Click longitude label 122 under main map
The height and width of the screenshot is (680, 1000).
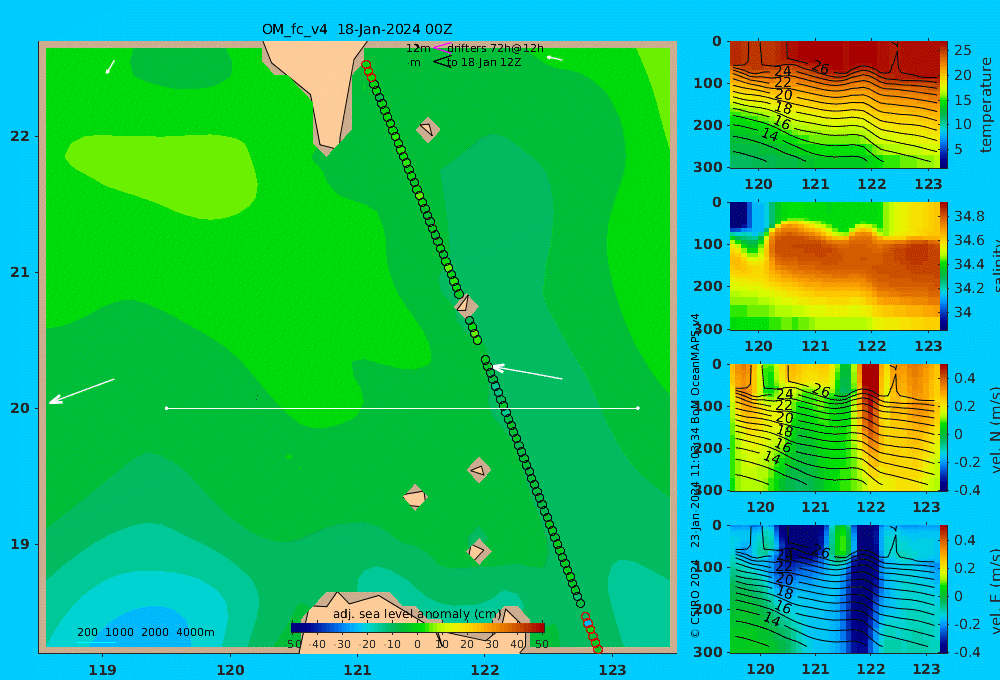(485, 670)
